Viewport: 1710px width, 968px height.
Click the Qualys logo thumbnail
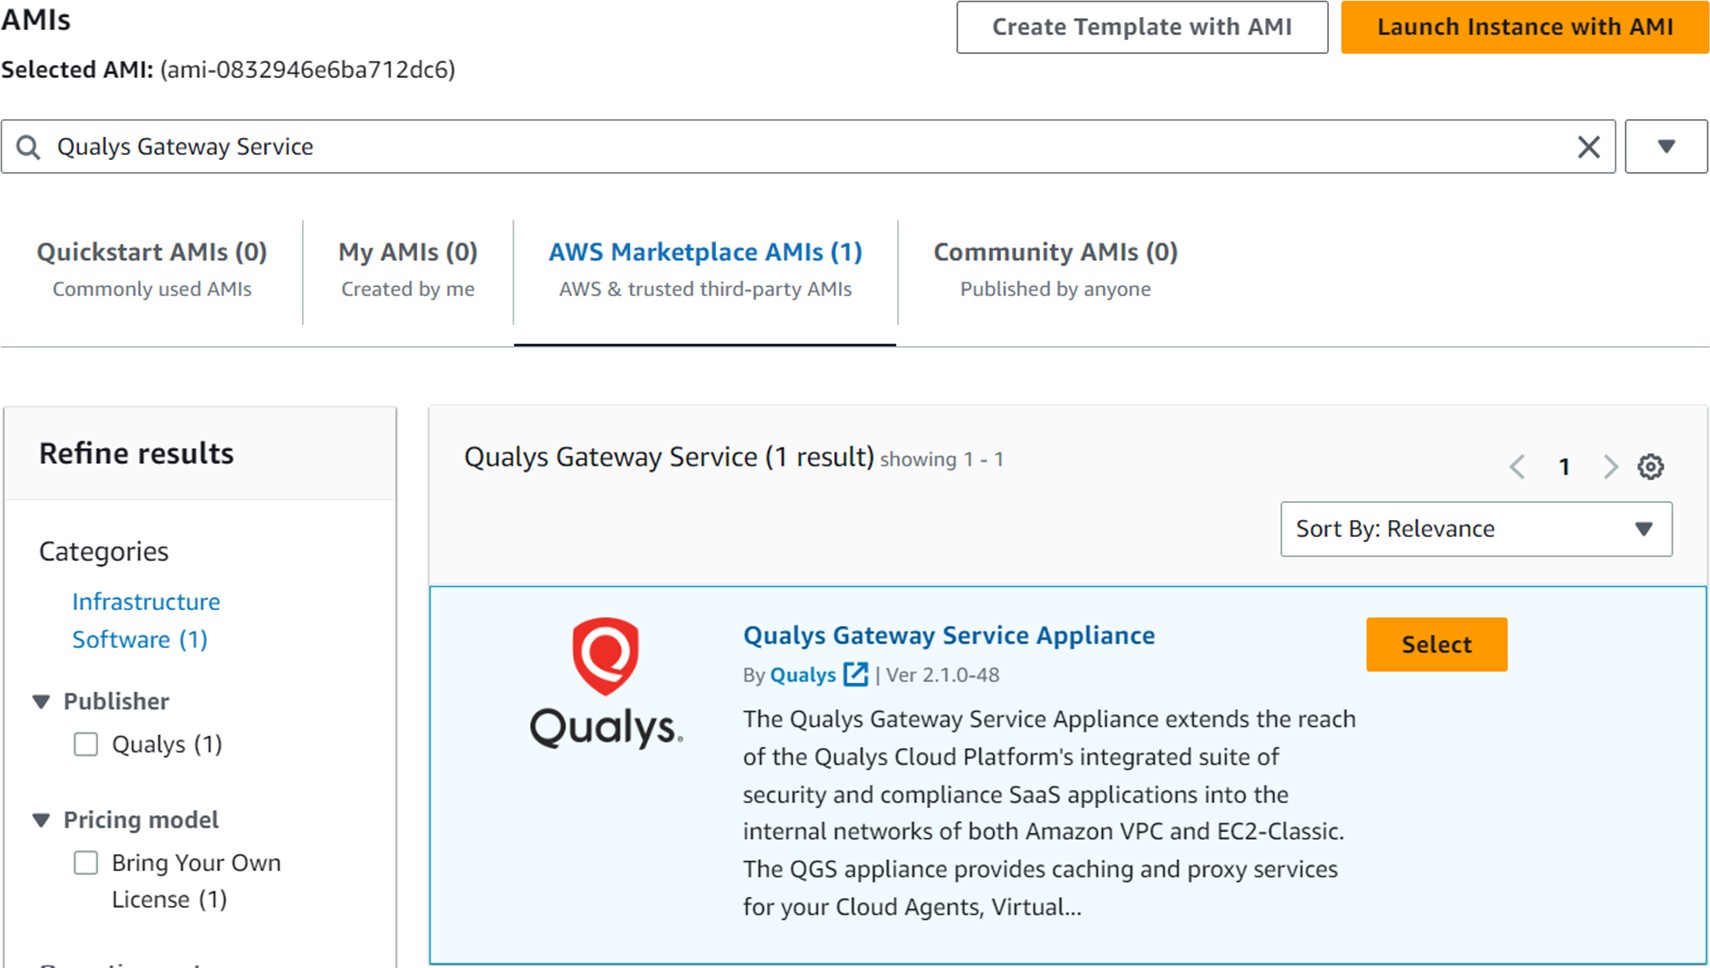point(606,683)
